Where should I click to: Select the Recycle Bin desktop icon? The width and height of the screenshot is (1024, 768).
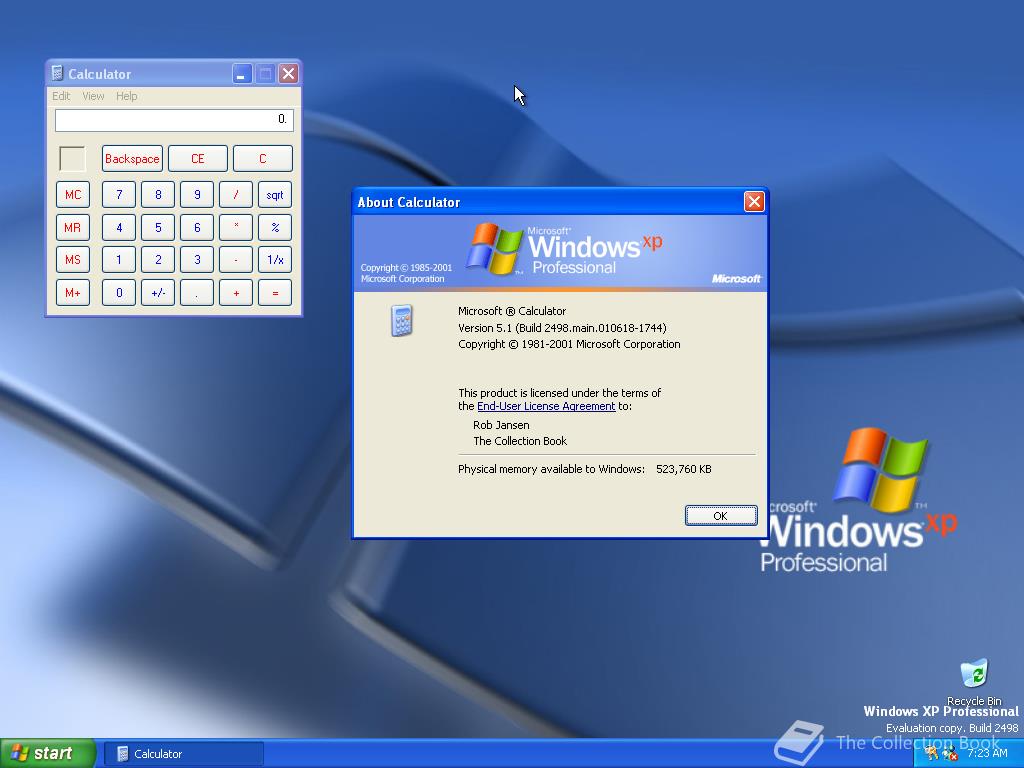point(974,682)
